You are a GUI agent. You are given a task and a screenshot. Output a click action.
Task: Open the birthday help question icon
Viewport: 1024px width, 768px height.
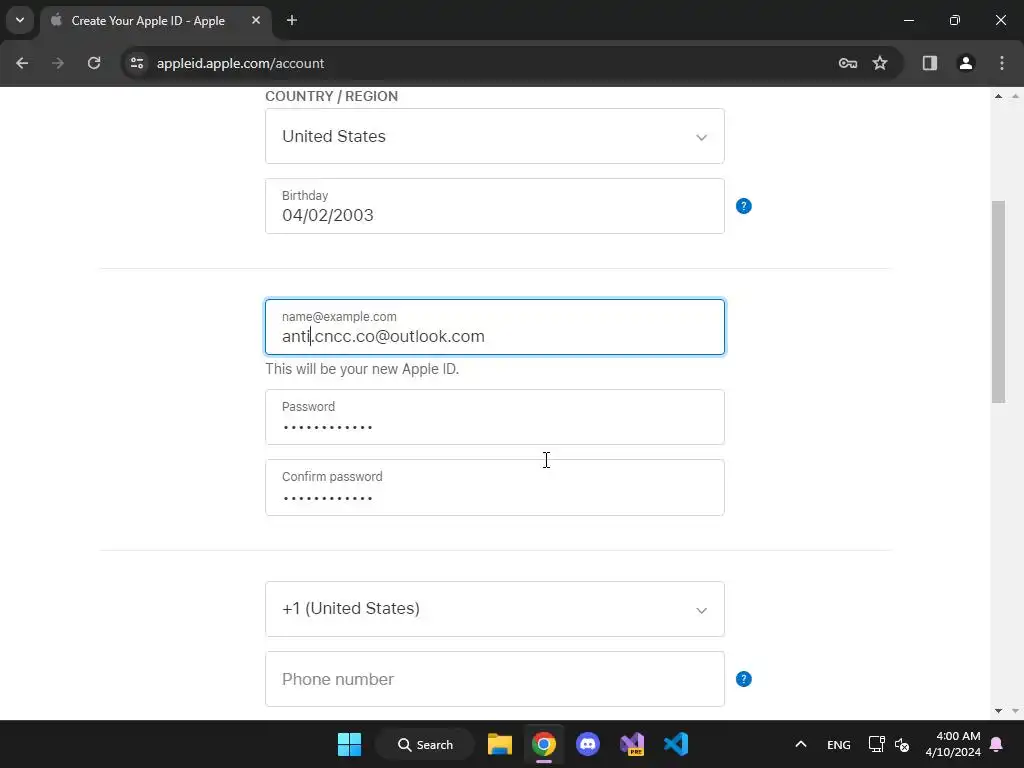744,206
